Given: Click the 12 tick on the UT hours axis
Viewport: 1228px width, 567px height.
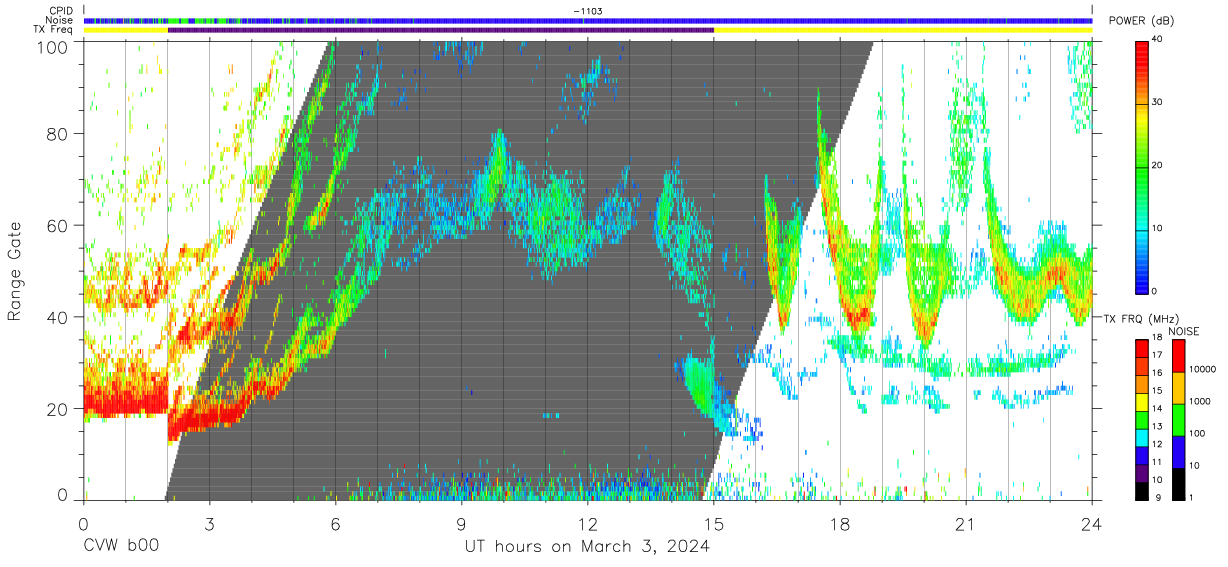Looking at the screenshot, I should pyautogui.click(x=588, y=523).
